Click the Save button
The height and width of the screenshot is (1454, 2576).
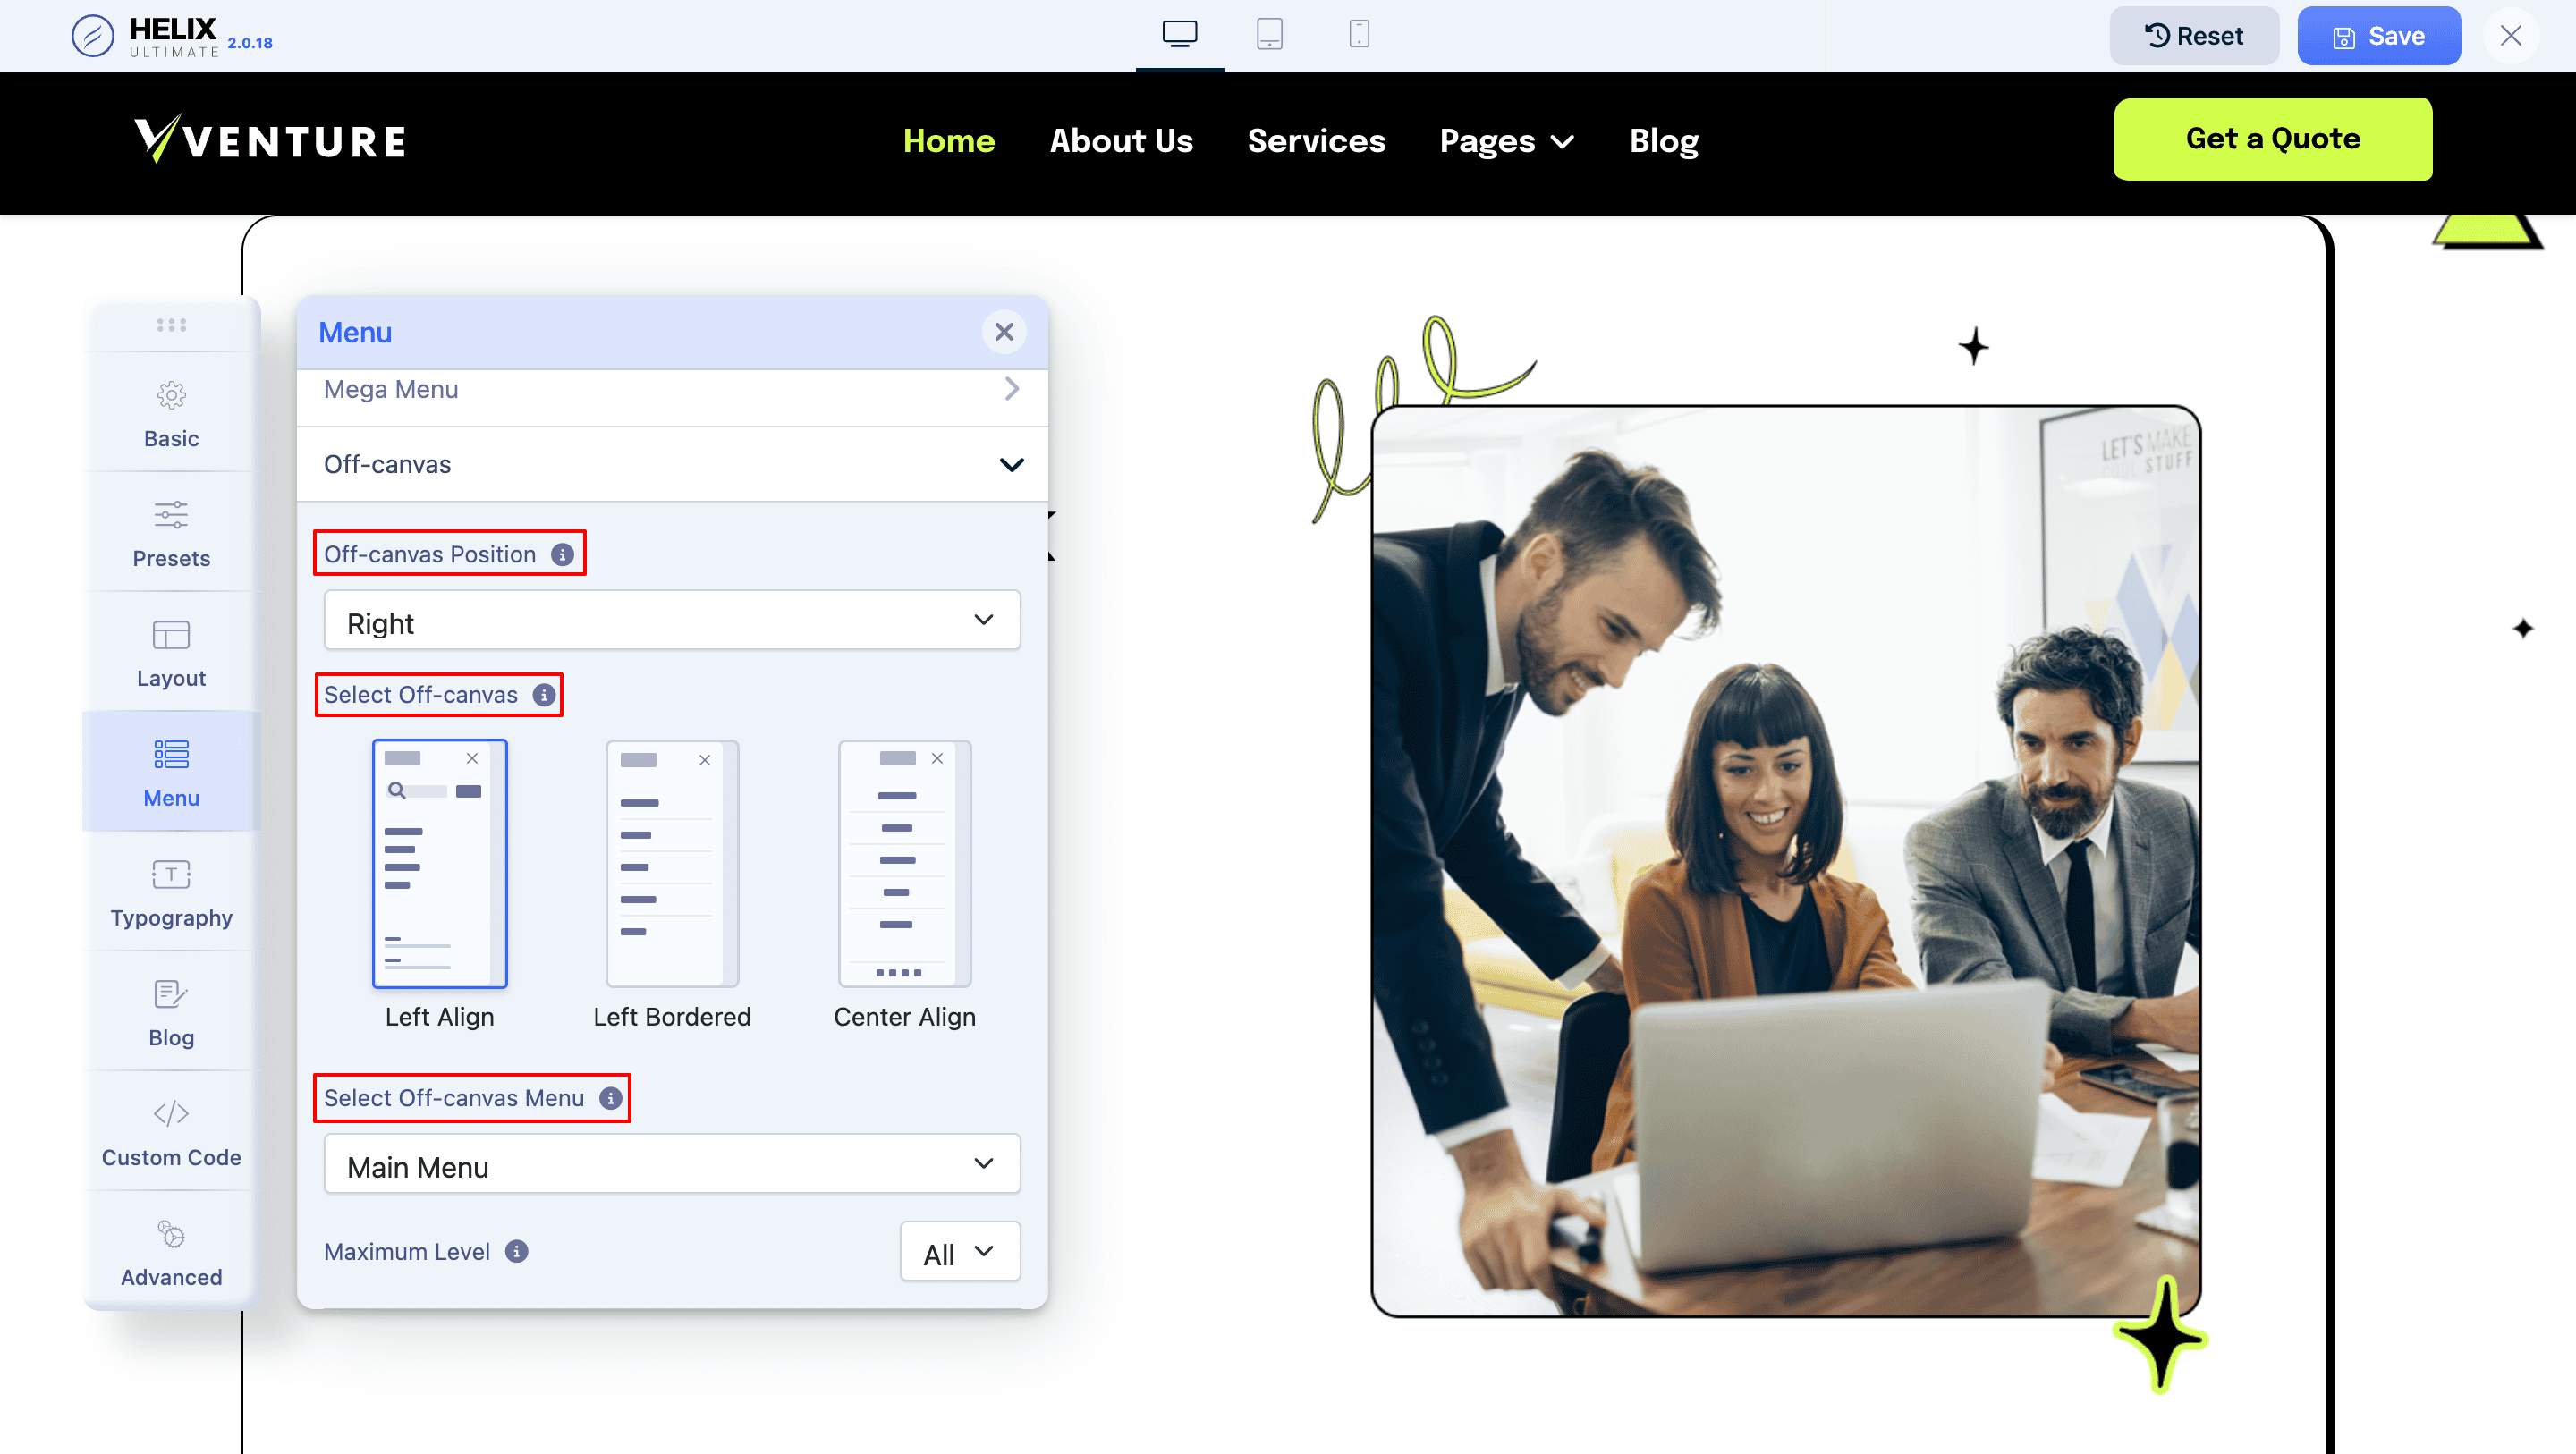pyautogui.click(x=2378, y=36)
